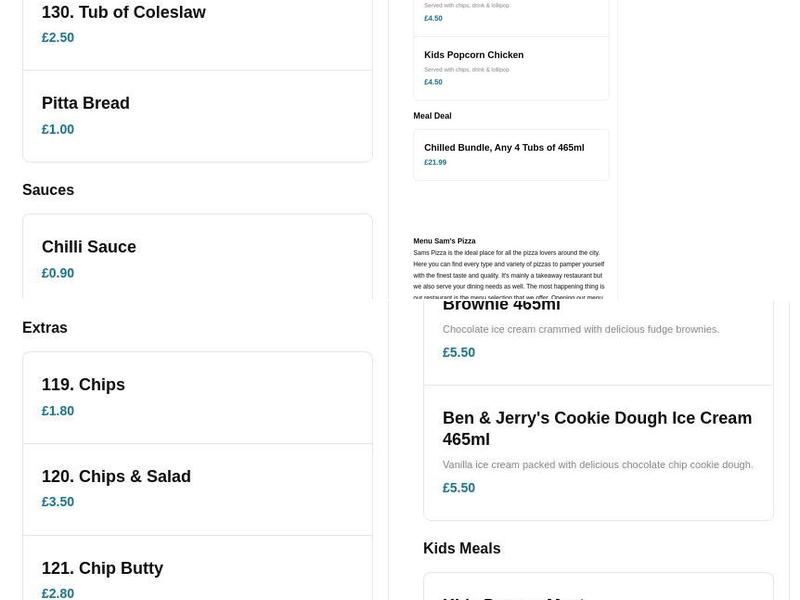Click the £0.90 Chilli Sauce price

pos(58,274)
